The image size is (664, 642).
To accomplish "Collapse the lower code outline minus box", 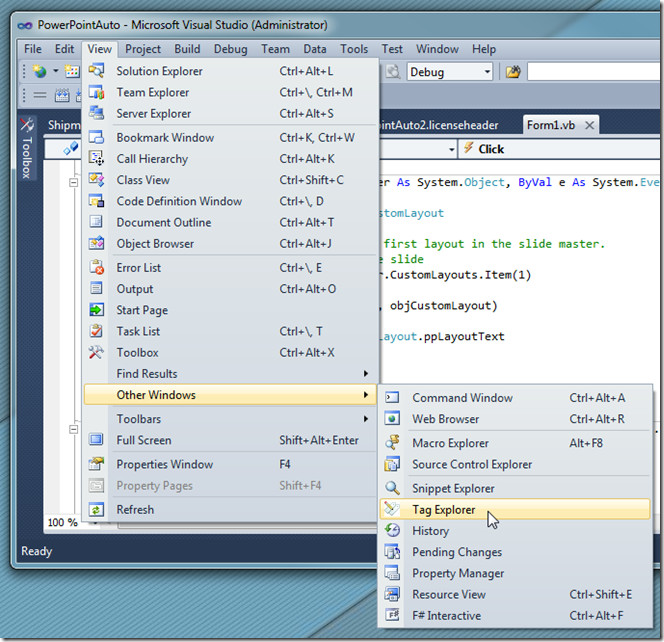I will click(x=73, y=429).
